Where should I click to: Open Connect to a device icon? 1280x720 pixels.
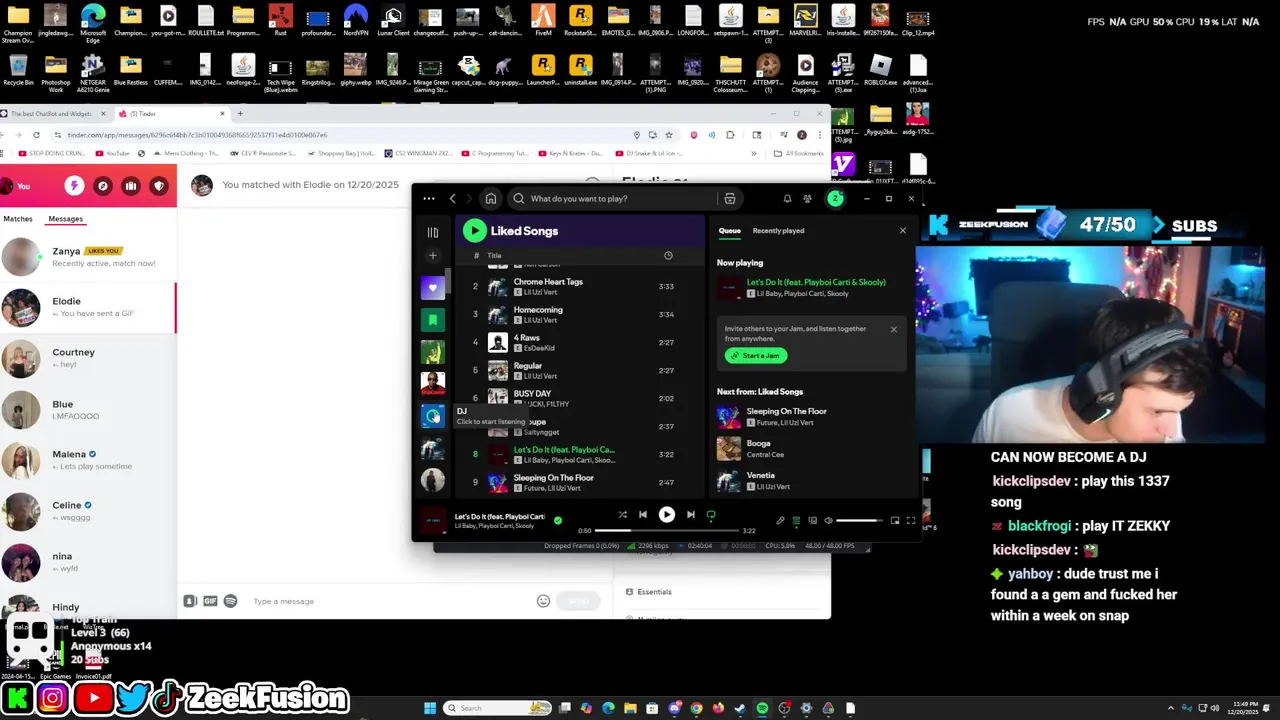point(812,520)
